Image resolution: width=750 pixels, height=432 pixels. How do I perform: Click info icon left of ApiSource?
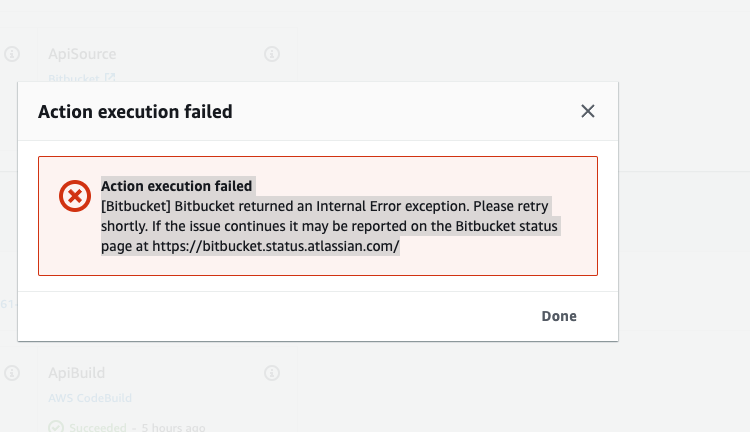12,54
